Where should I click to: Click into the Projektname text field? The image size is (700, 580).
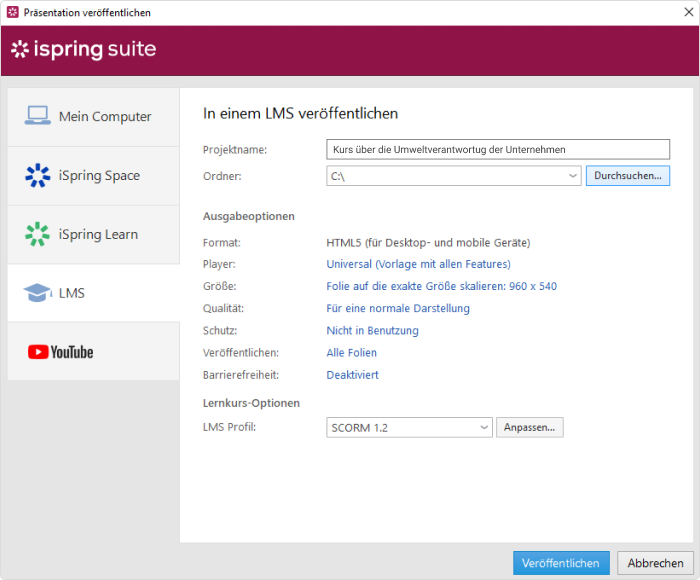click(x=498, y=149)
